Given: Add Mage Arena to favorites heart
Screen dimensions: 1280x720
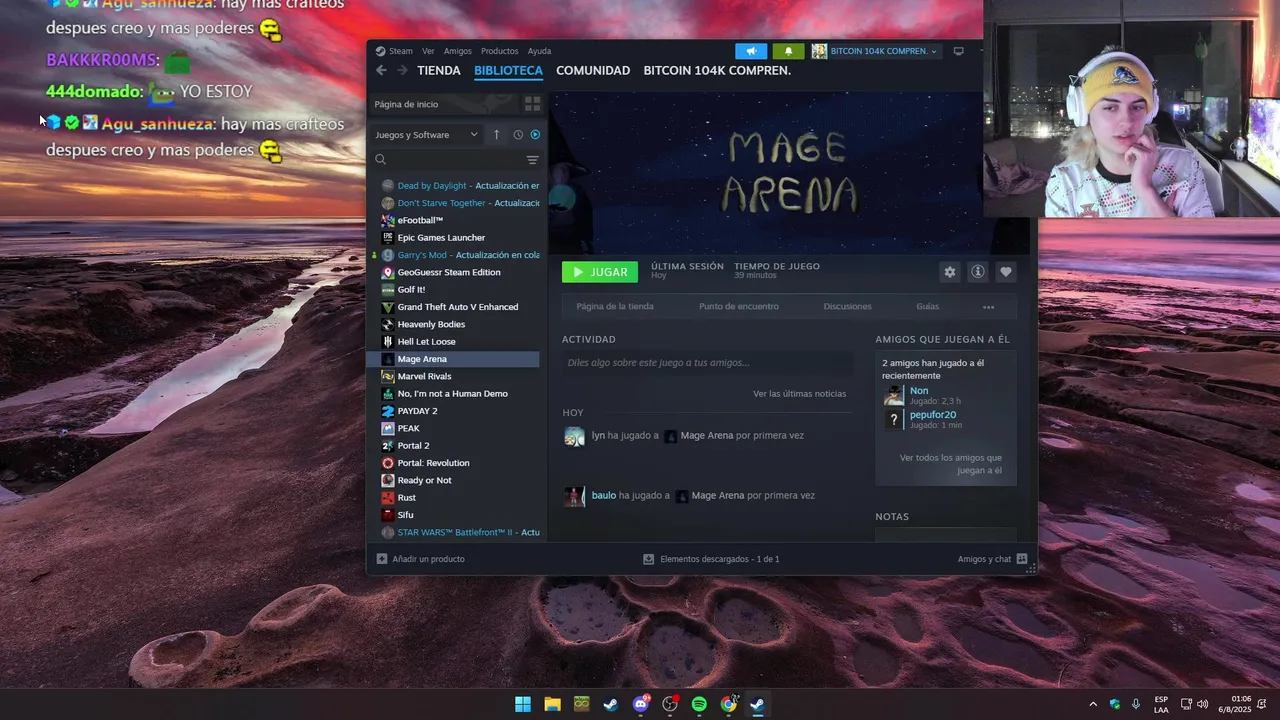Looking at the screenshot, I should [1006, 272].
